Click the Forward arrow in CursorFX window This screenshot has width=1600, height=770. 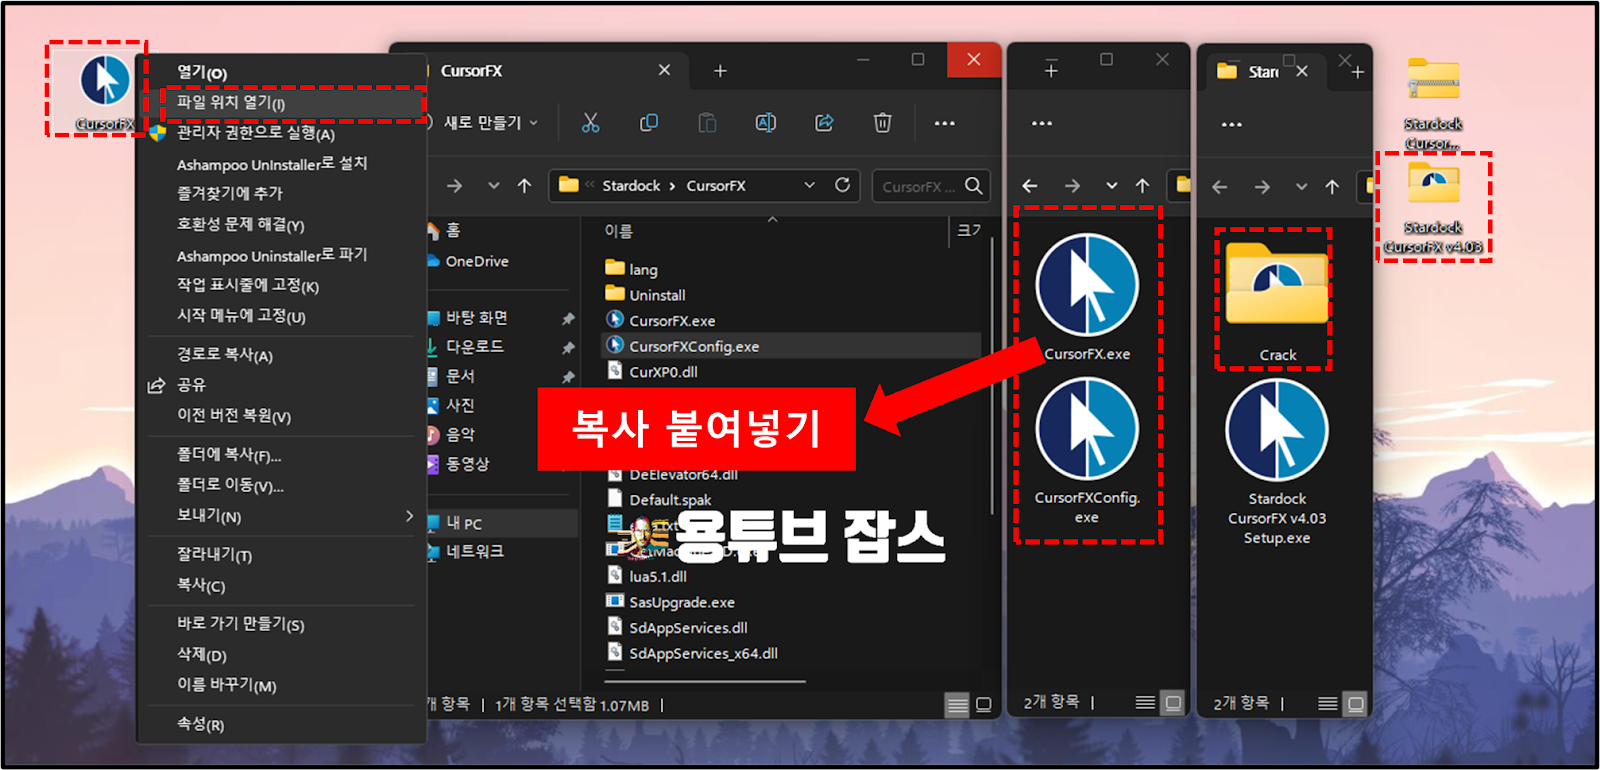click(454, 186)
